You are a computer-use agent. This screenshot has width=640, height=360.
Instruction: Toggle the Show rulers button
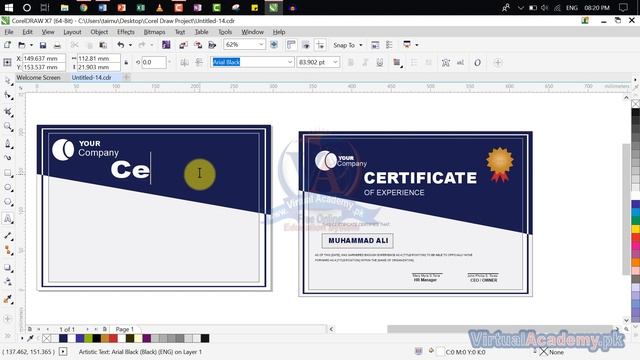[x=291, y=45]
